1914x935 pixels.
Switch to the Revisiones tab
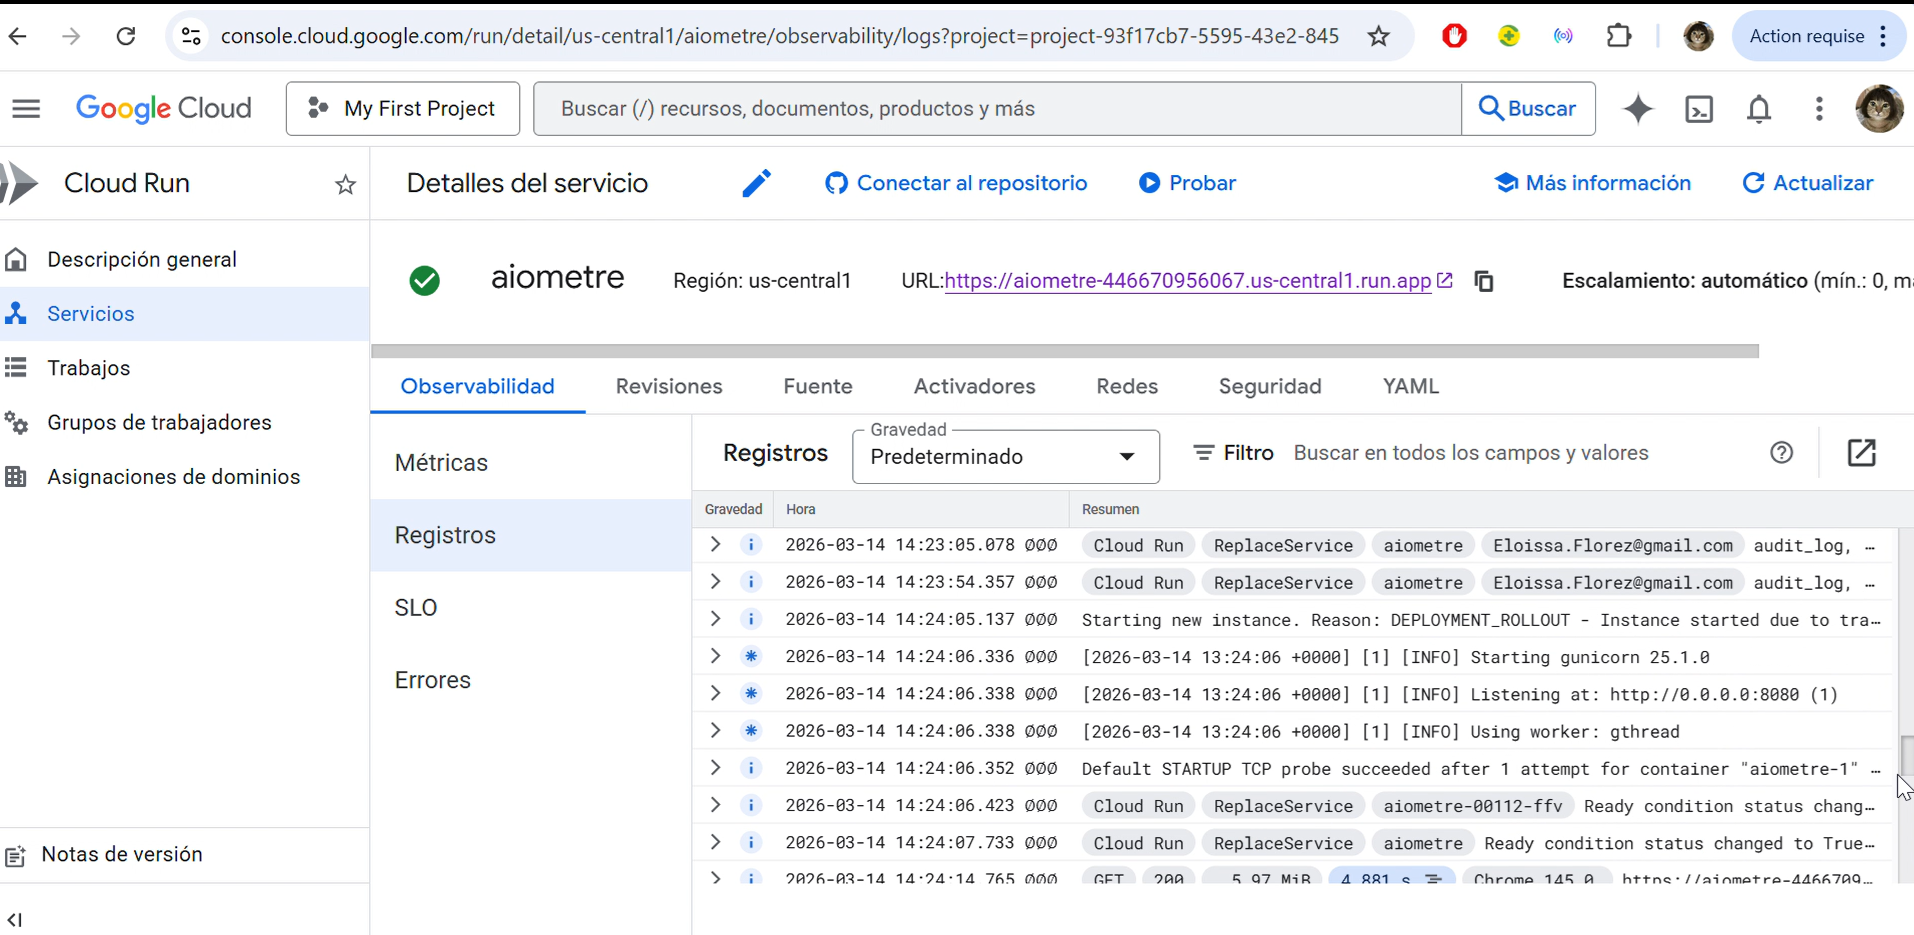coord(669,387)
